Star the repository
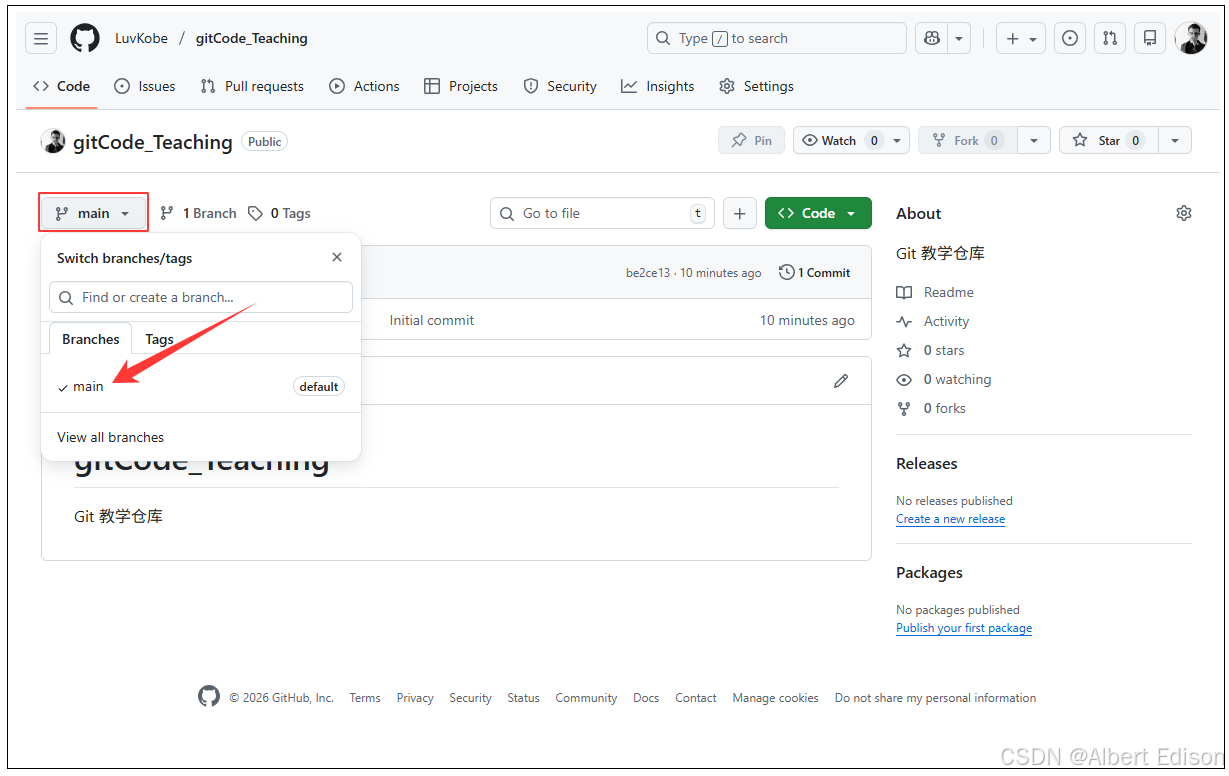 point(1107,141)
